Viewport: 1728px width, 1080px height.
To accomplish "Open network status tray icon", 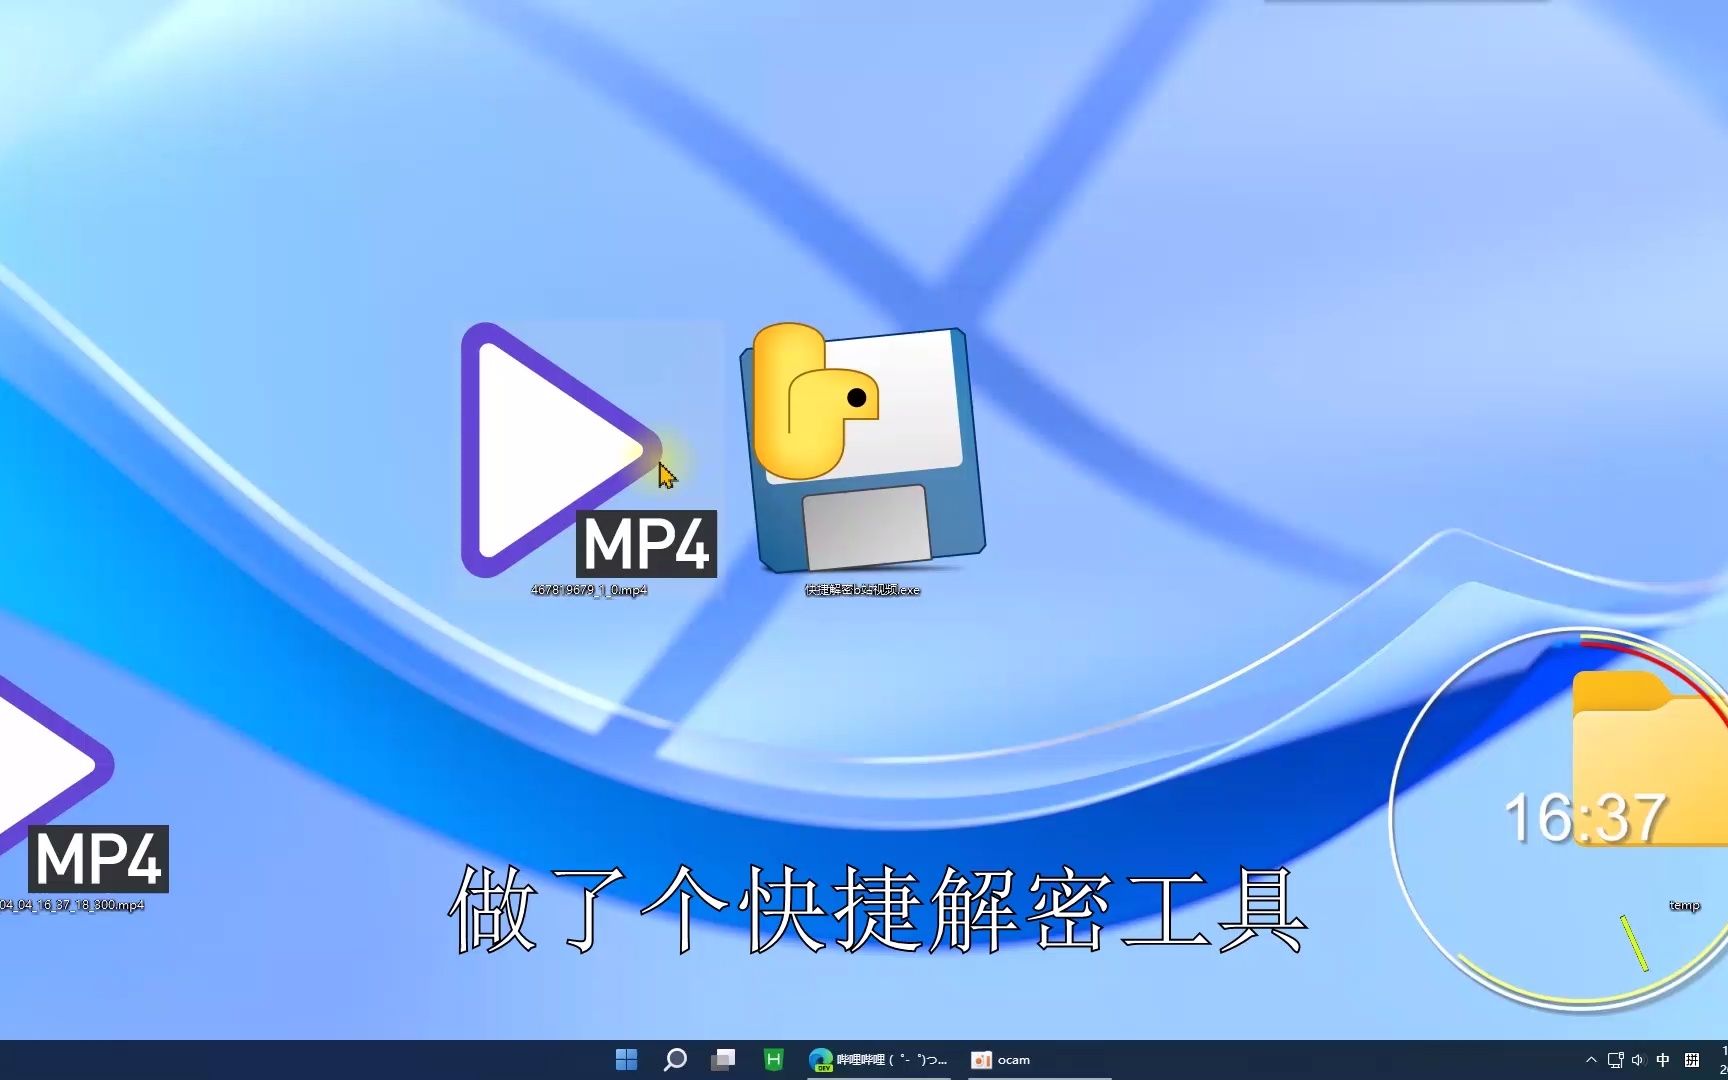I will [1615, 1060].
